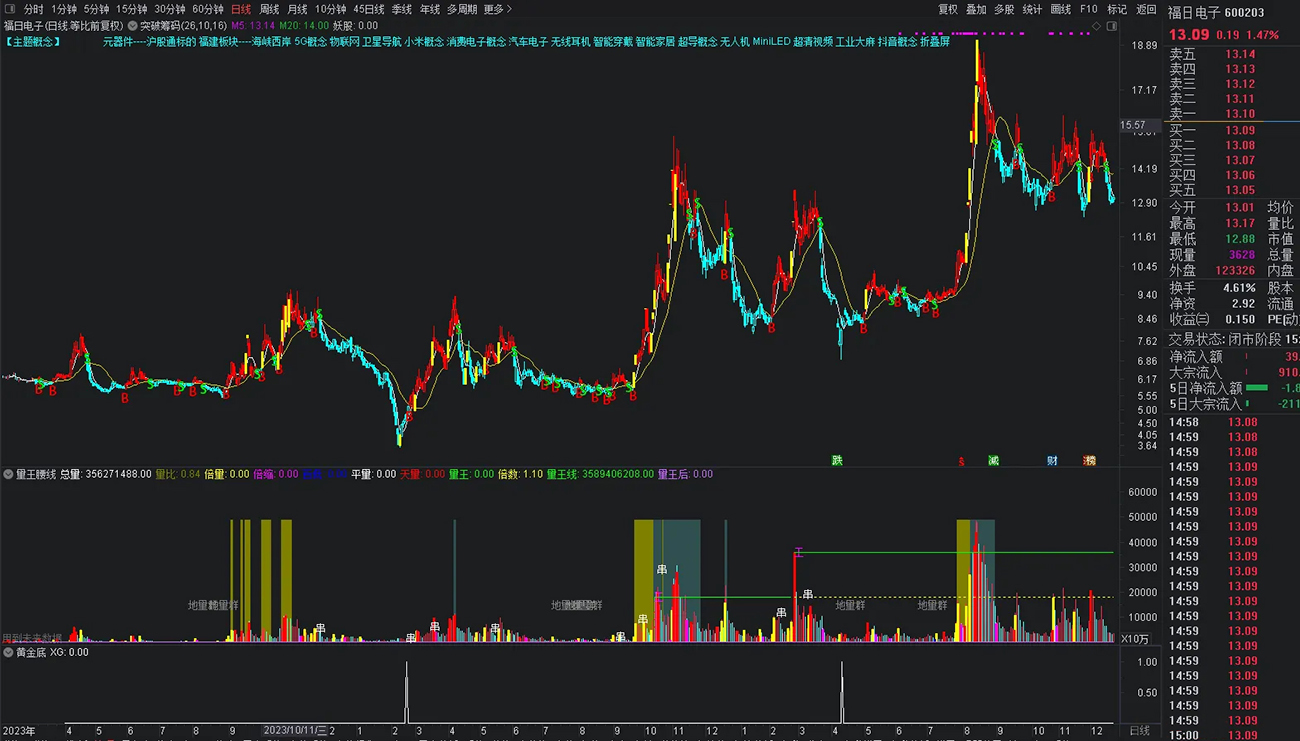This screenshot has height=741, width=1300.
Task: Open the 统计 statistics menu
Action: tap(1032, 9)
